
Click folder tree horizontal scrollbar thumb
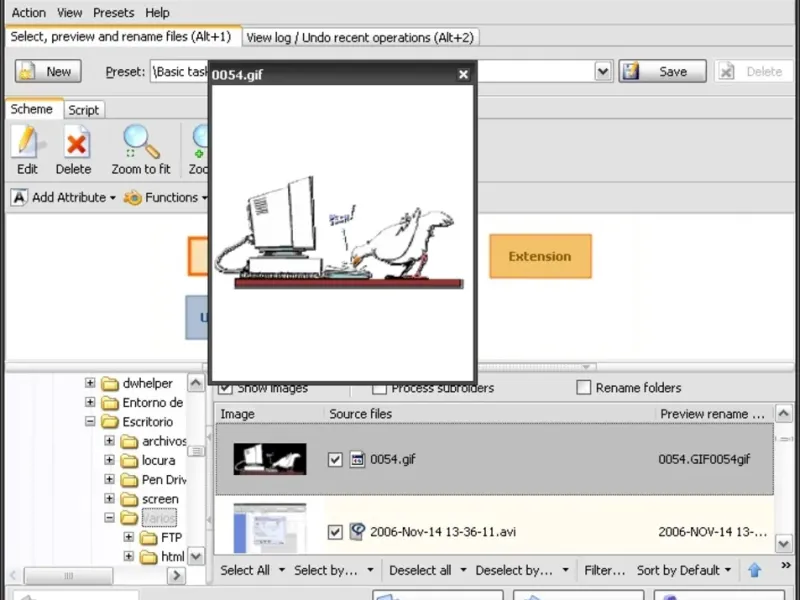point(68,576)
